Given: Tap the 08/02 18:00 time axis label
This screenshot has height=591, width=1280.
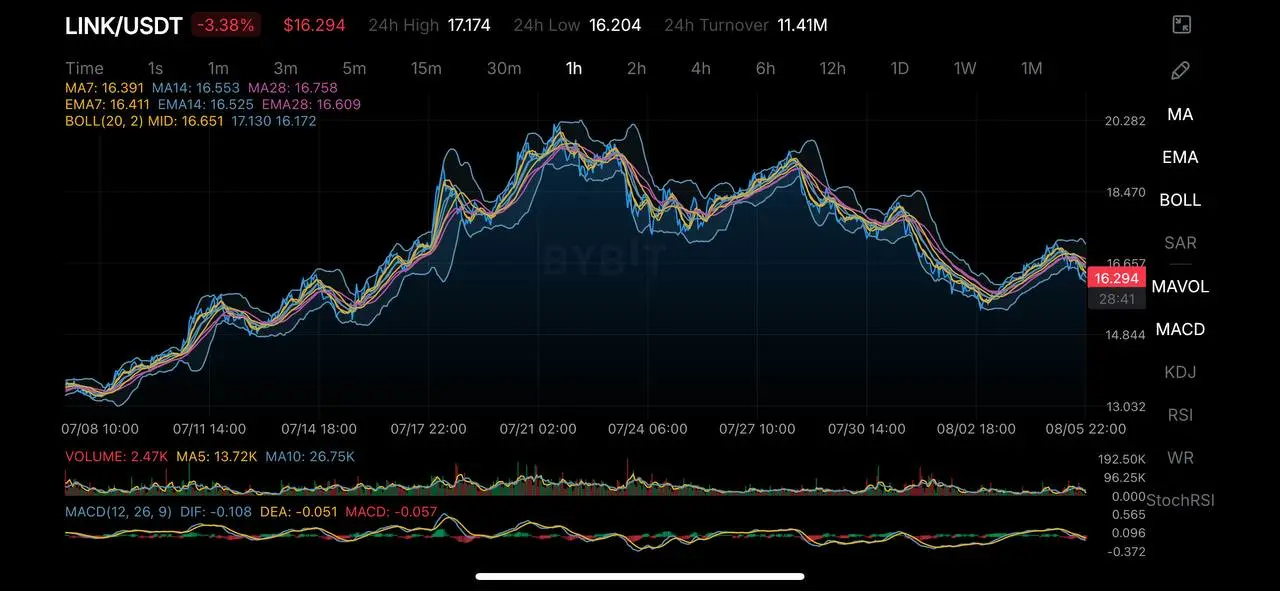Looking at the screenshot, I should pyautogui.click(x=977, y=429).
